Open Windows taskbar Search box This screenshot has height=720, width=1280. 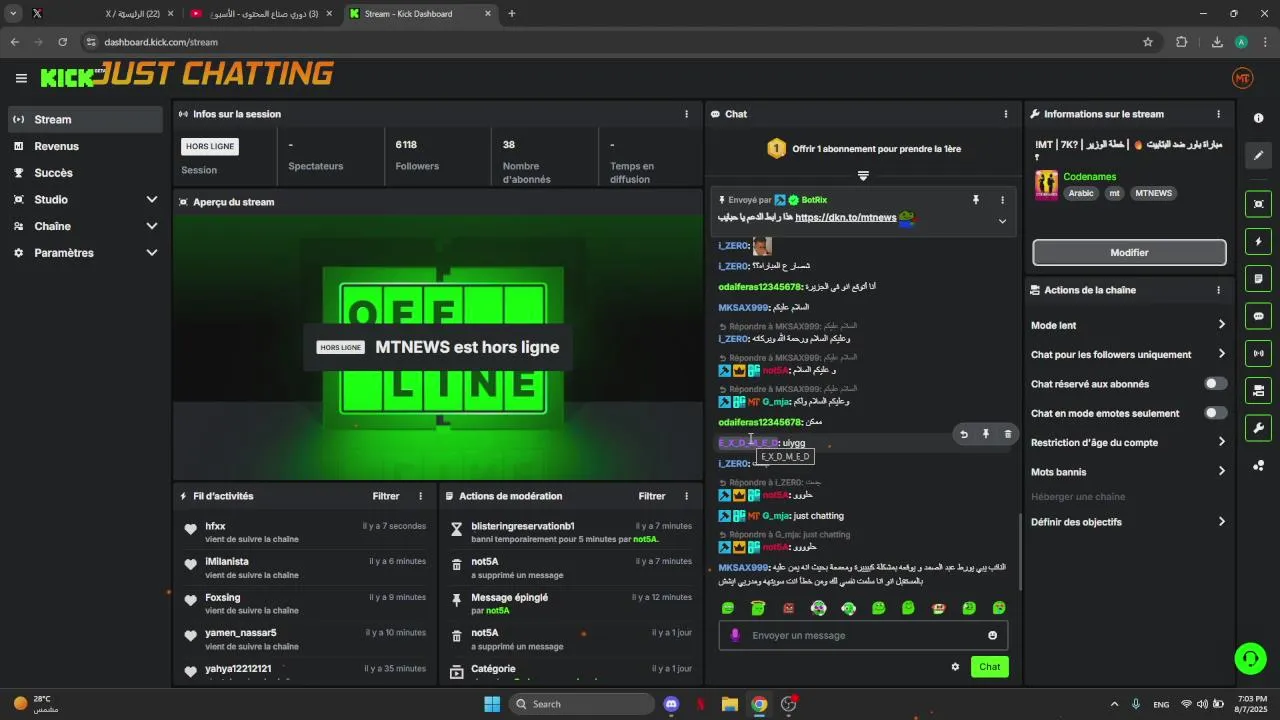(583, 704)
